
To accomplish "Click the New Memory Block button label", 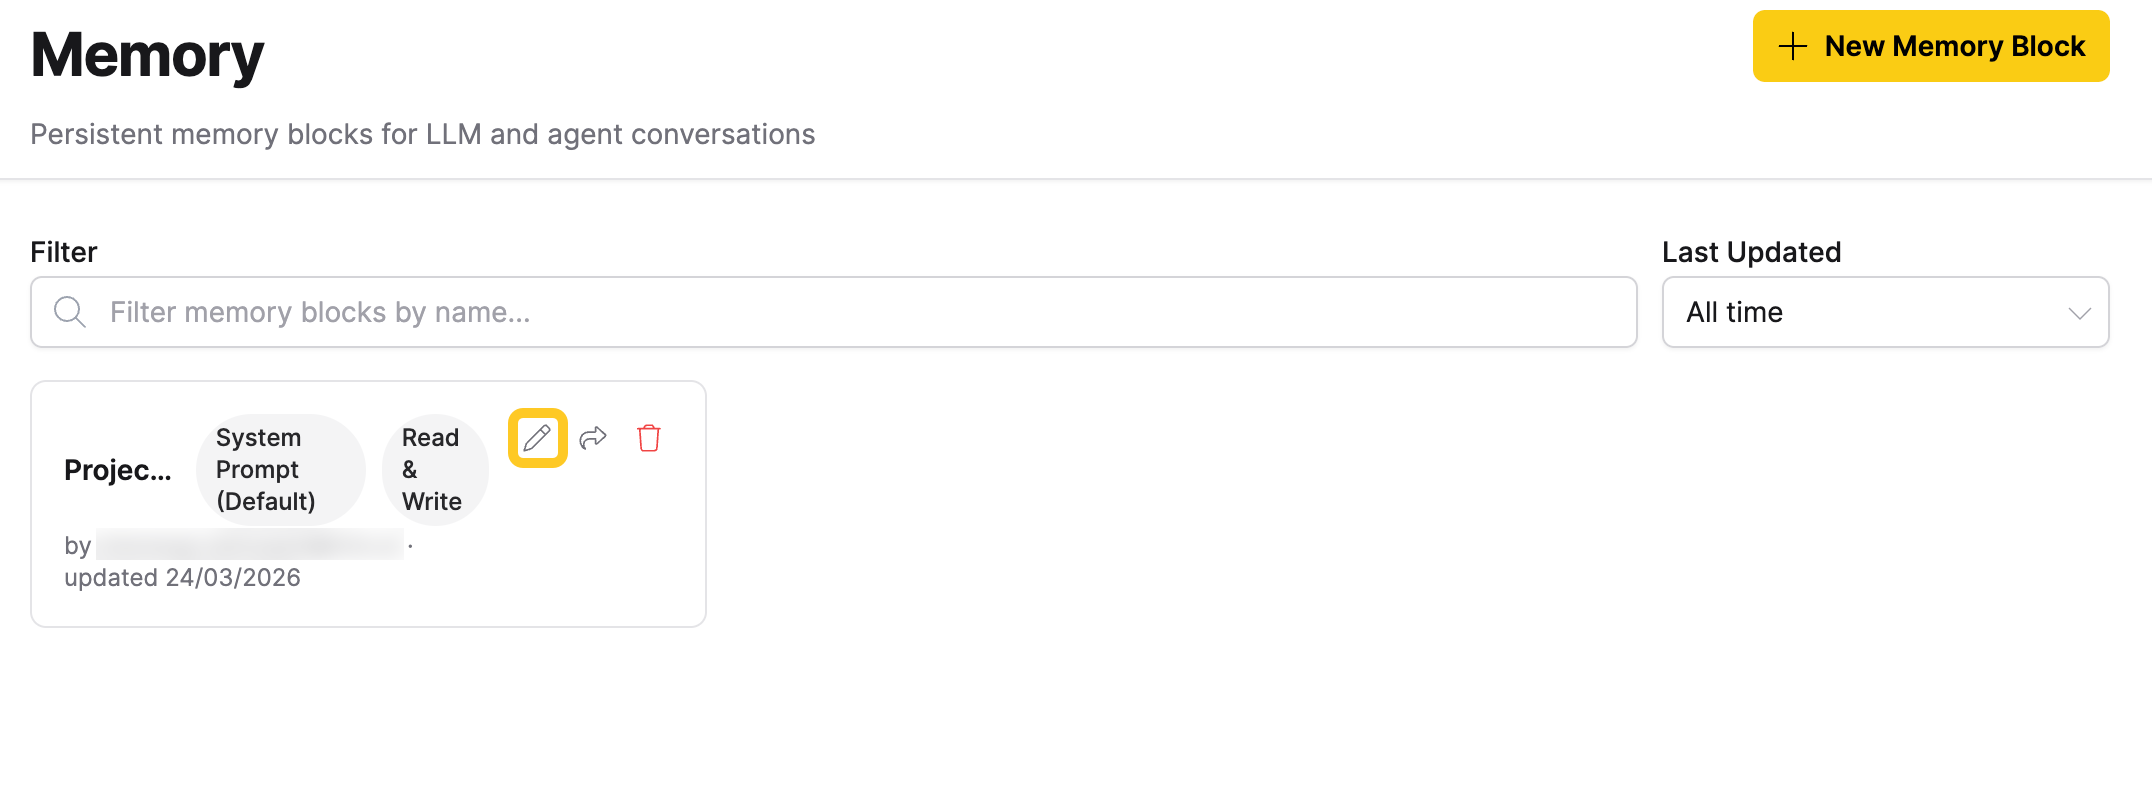I will pyautogui.click(x=1954, y=46).
